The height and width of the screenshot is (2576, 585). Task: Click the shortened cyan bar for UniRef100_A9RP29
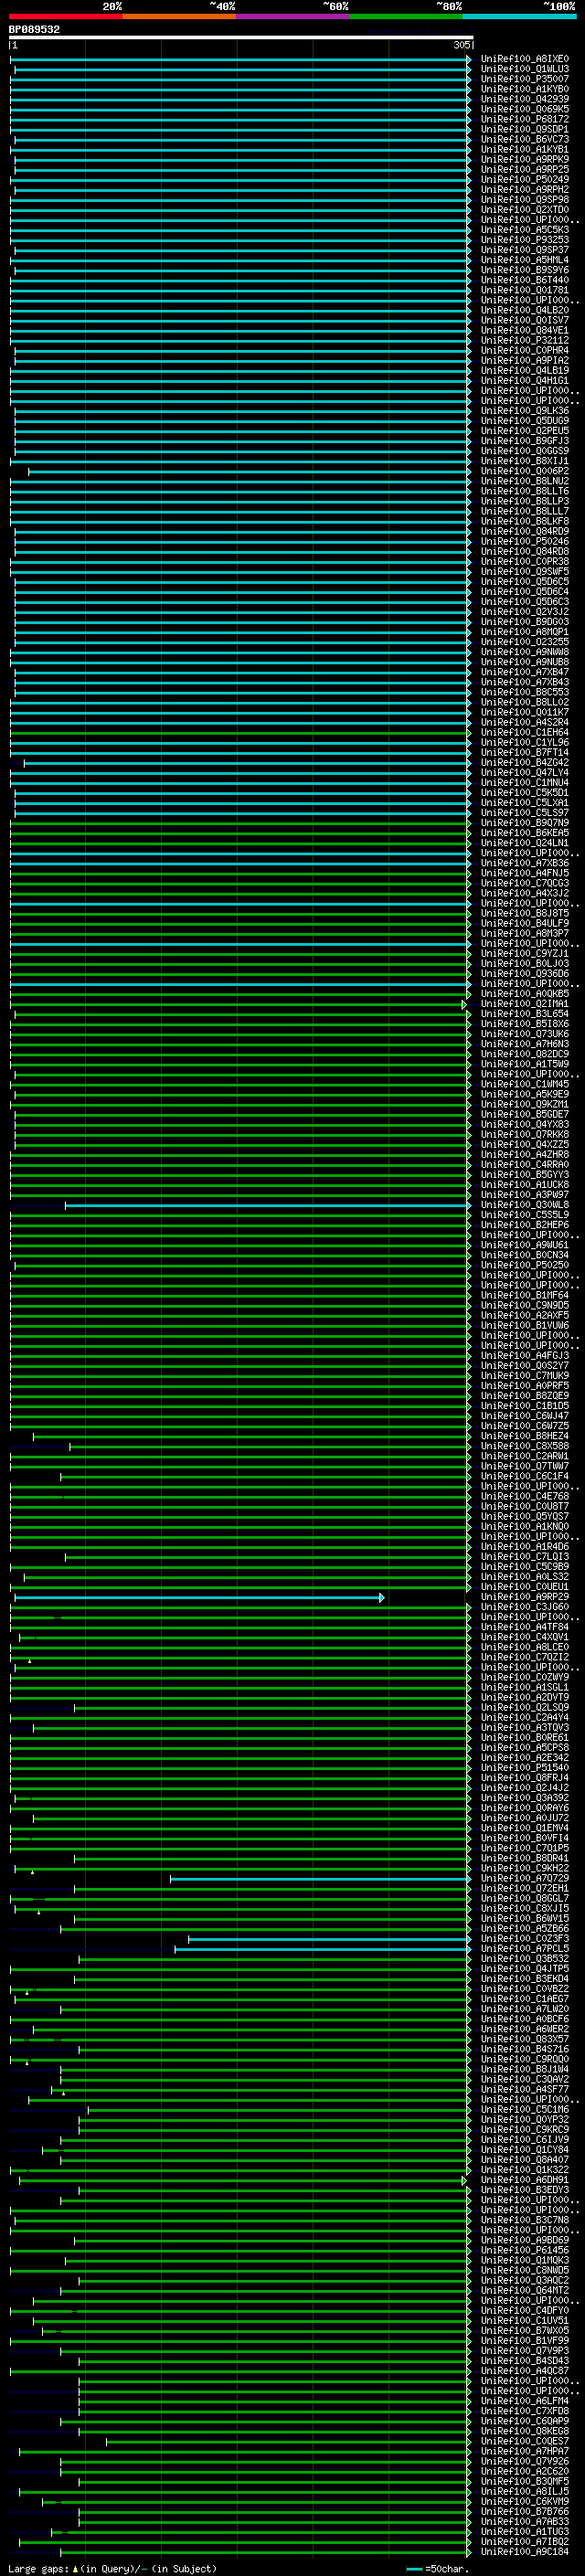tap(199, 1597)
